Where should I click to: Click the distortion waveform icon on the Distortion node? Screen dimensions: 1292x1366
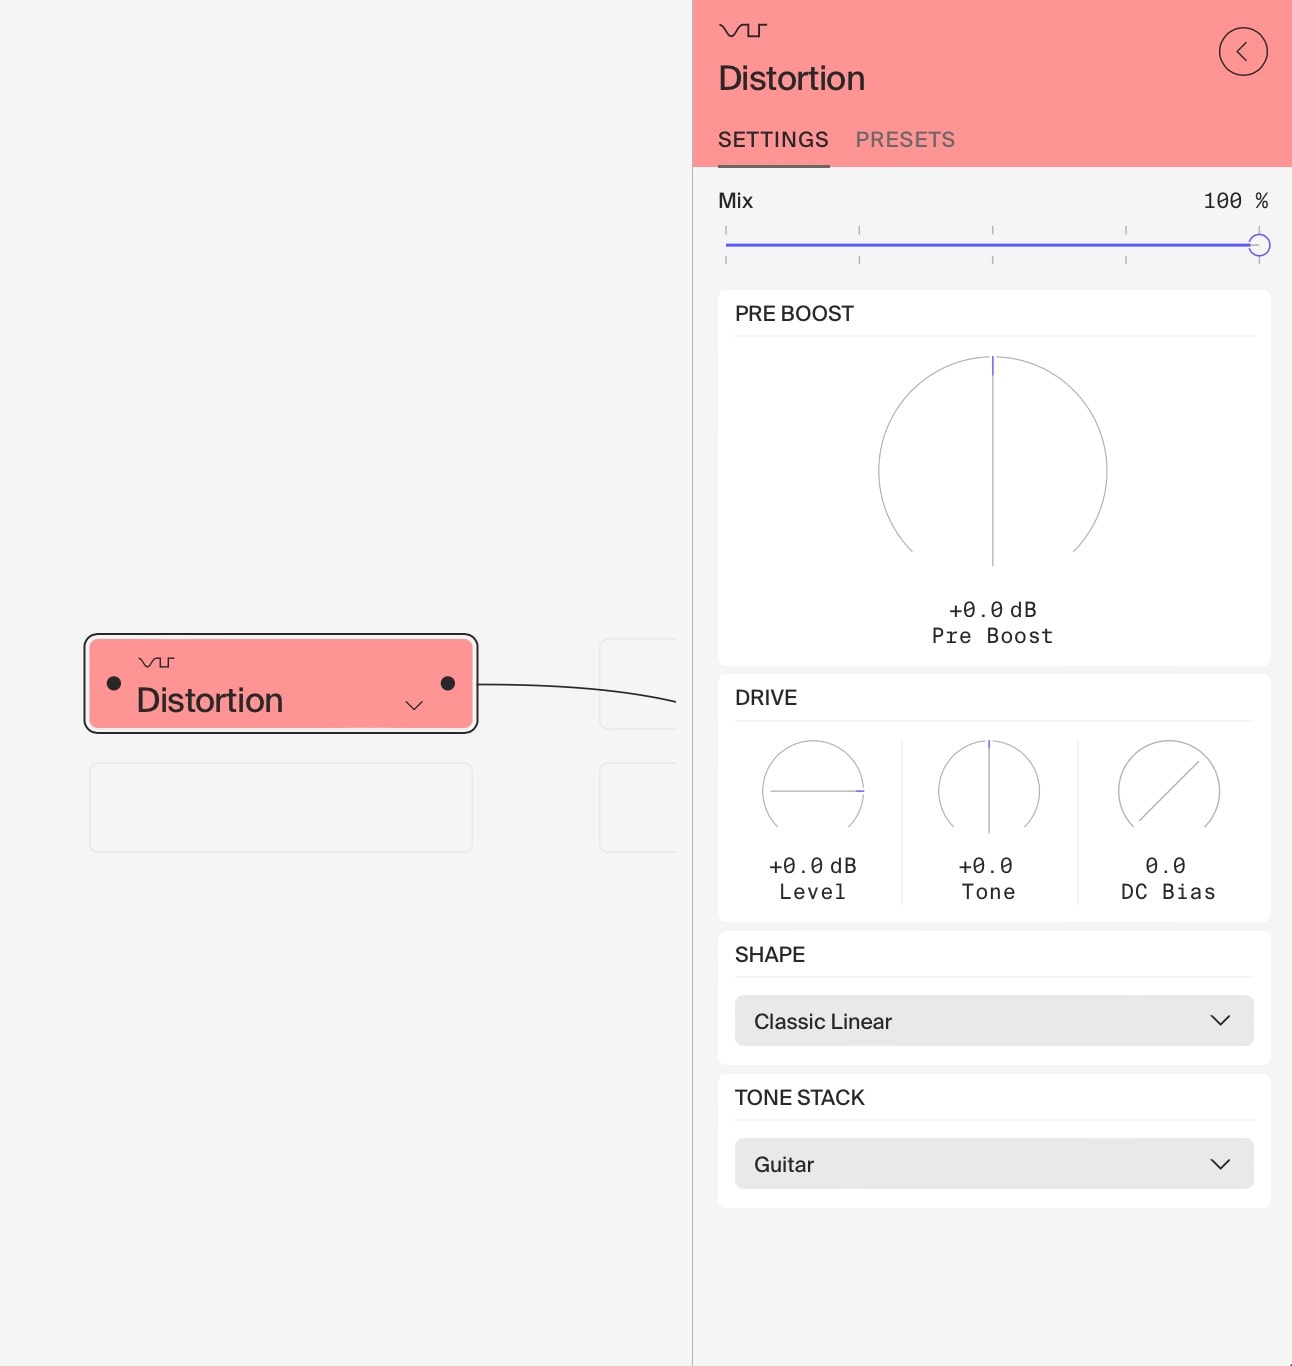(x=156, y=661)
